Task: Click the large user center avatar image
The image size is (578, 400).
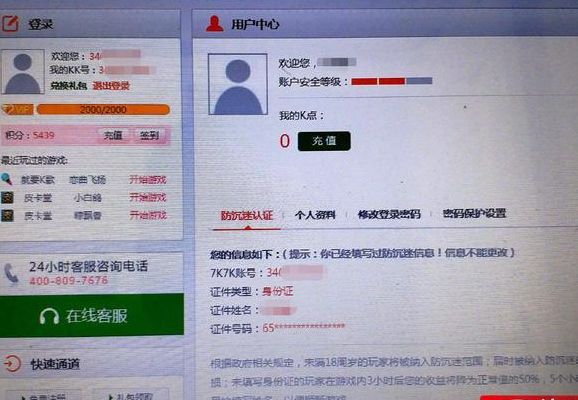Action: [238, 84]
